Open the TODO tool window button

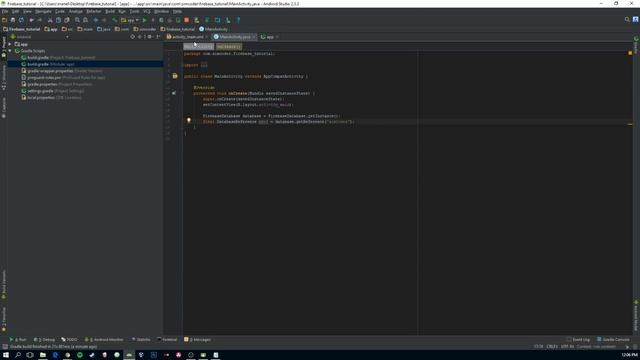pyautogui.click(x=69, y=340)
